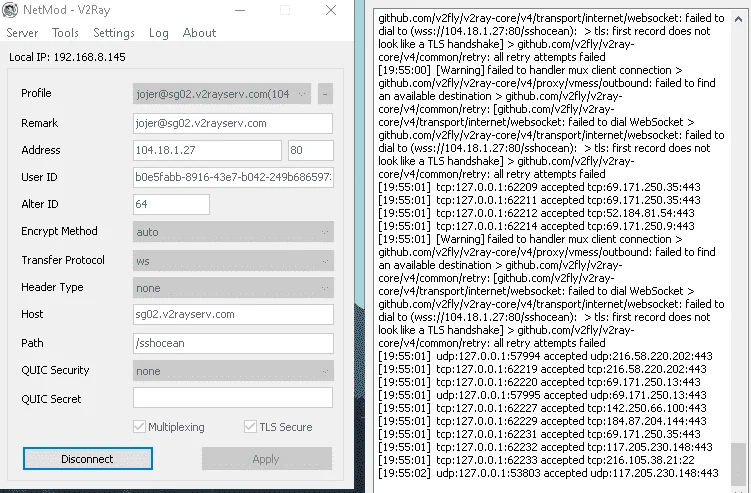
Task: Click the User ID field
Action: (233, 177)
